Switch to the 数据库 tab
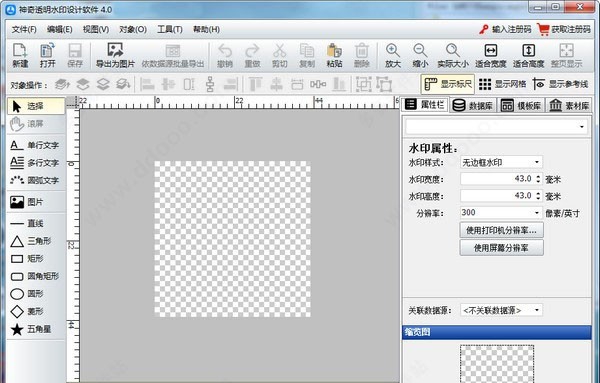The image size is (600, 383). 473,105
